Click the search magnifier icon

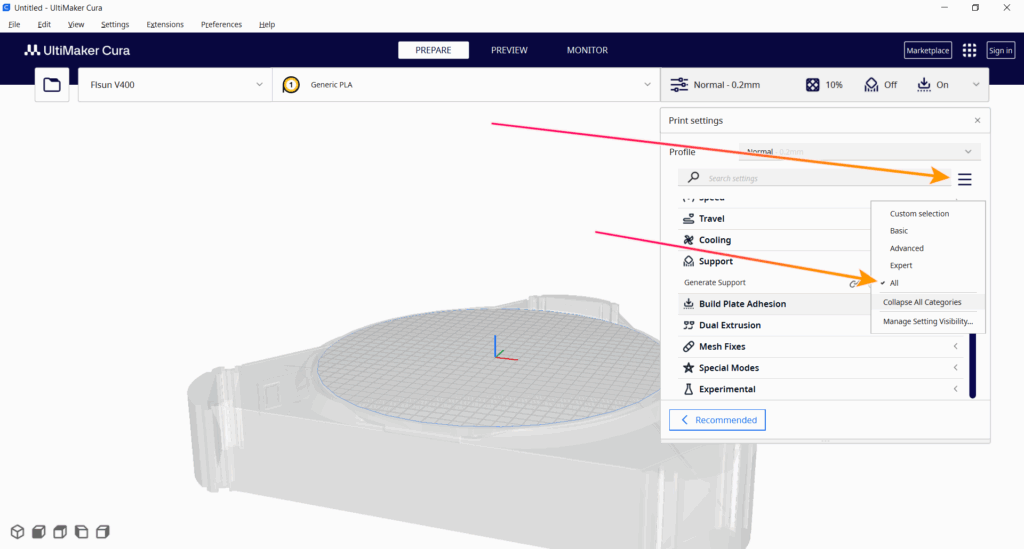[x=694, y=177]
